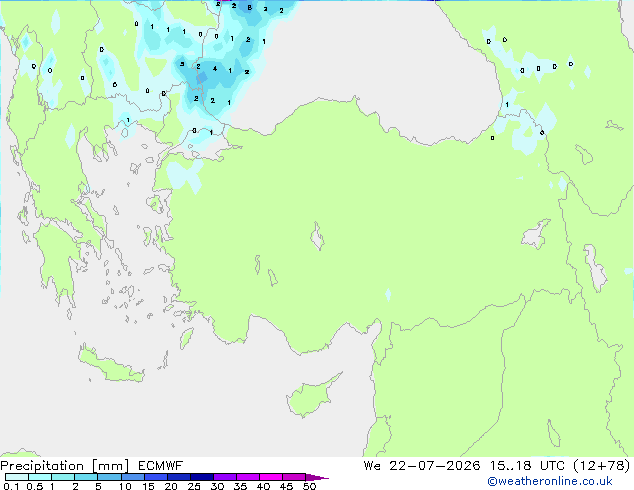The width and height of the screenshot is (634, 490).
Task: Select the '22-07-2026' date text
Action: [435, 466]
